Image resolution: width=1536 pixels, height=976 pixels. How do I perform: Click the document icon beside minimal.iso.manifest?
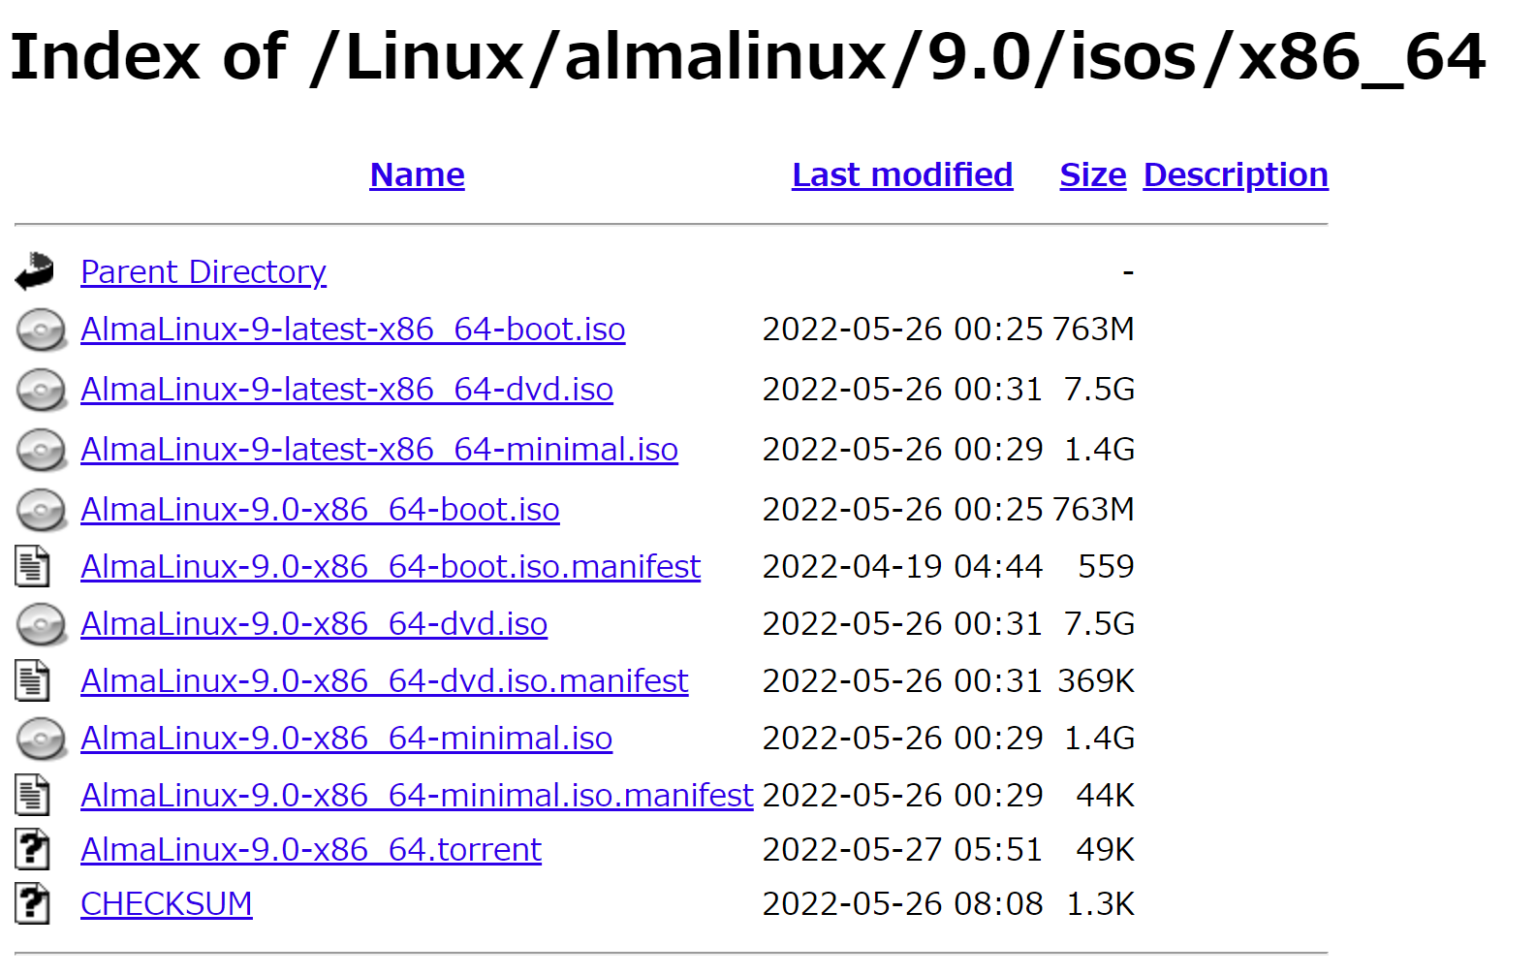tap(34, 794)
